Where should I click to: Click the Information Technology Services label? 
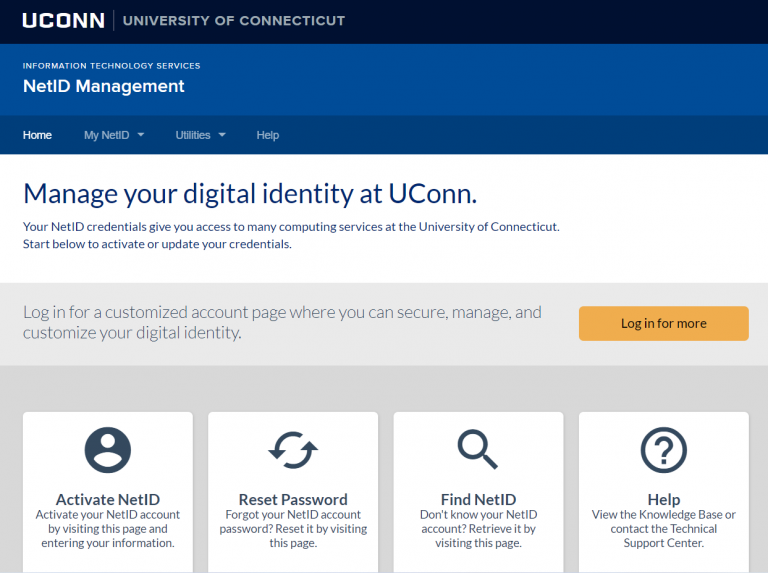tap(111, 66)
